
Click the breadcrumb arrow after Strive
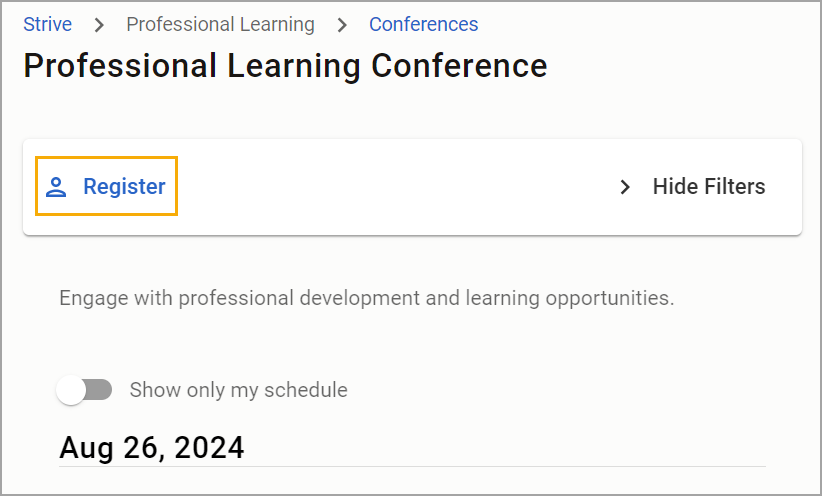[99, 25]
